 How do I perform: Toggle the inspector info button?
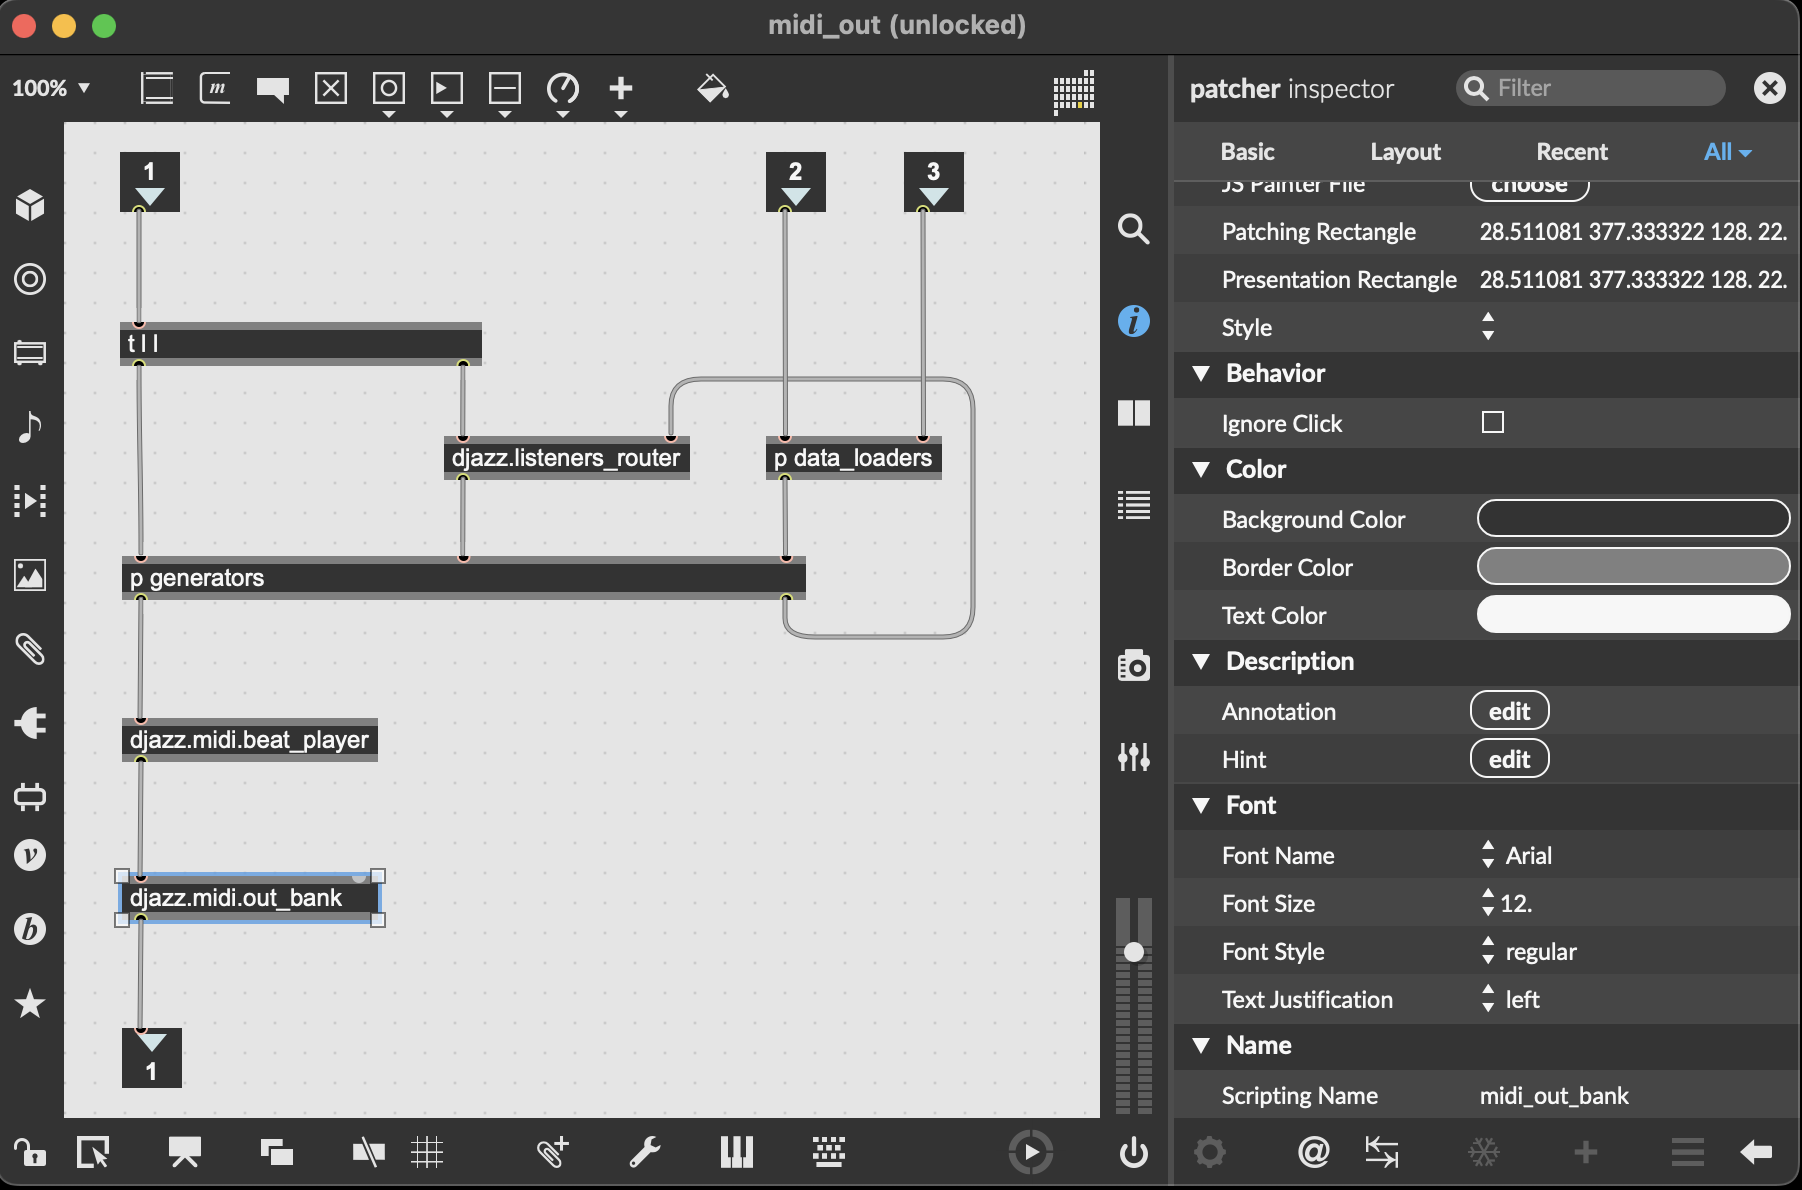click(1133, 321)
